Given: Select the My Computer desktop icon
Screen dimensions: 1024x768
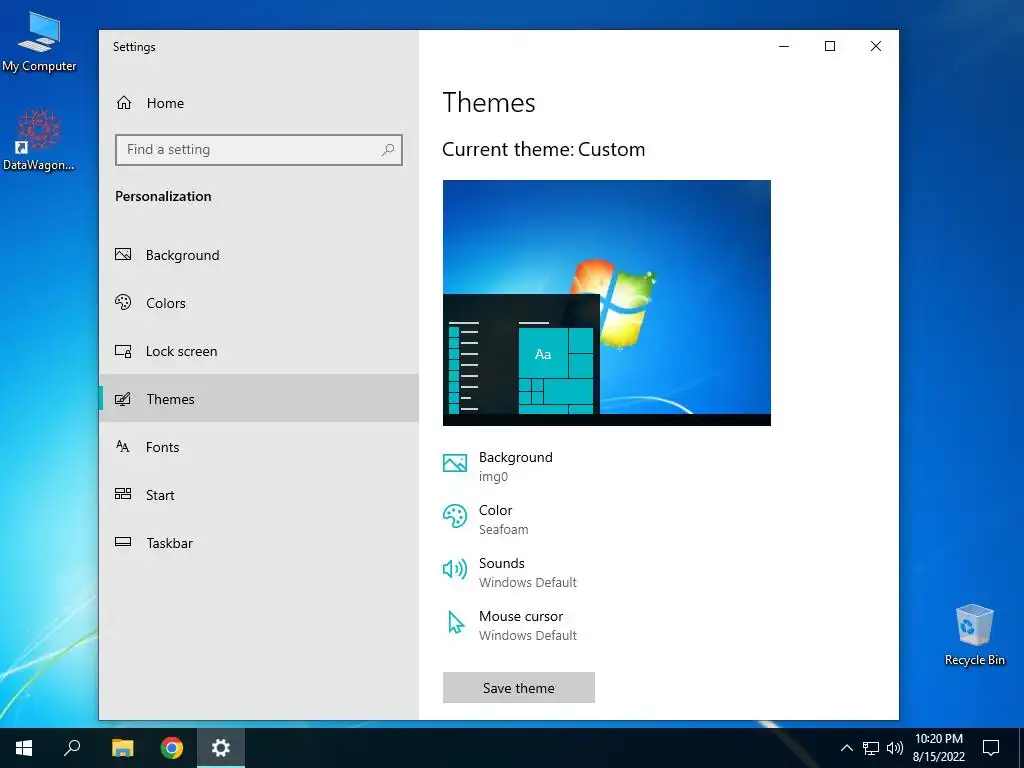Looking at the screenshot, I should (39, 41).
